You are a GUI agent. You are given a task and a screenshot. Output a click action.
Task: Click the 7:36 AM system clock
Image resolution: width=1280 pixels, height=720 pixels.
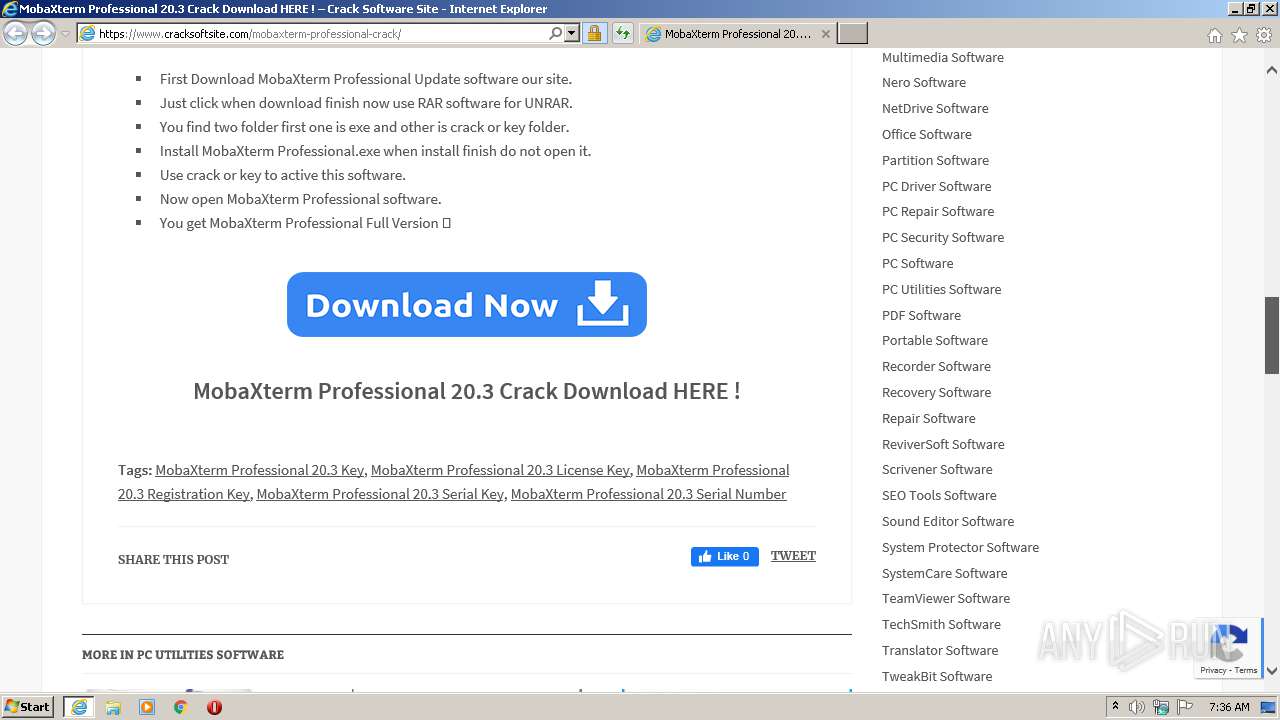tap(1229, 707)
